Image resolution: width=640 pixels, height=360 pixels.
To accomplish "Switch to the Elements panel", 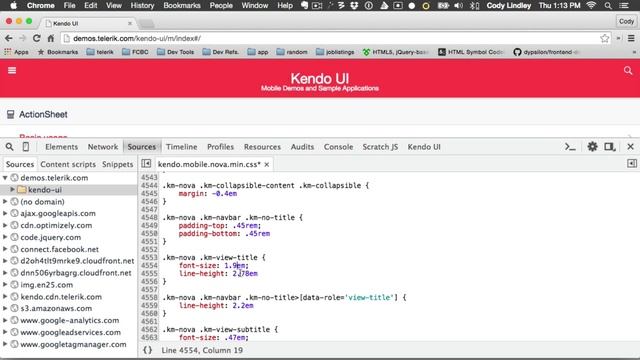I will point(62,147).
